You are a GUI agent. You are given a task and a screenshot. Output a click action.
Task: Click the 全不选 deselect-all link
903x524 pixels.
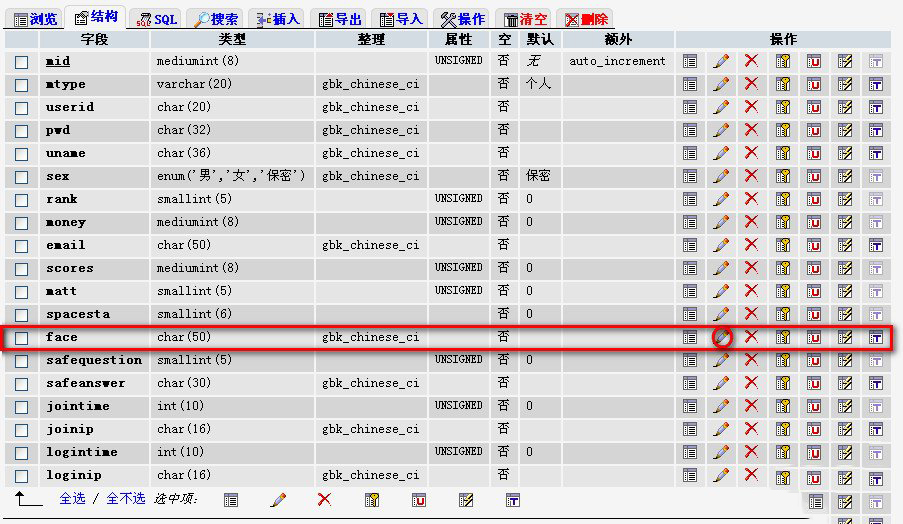[126, 498]
